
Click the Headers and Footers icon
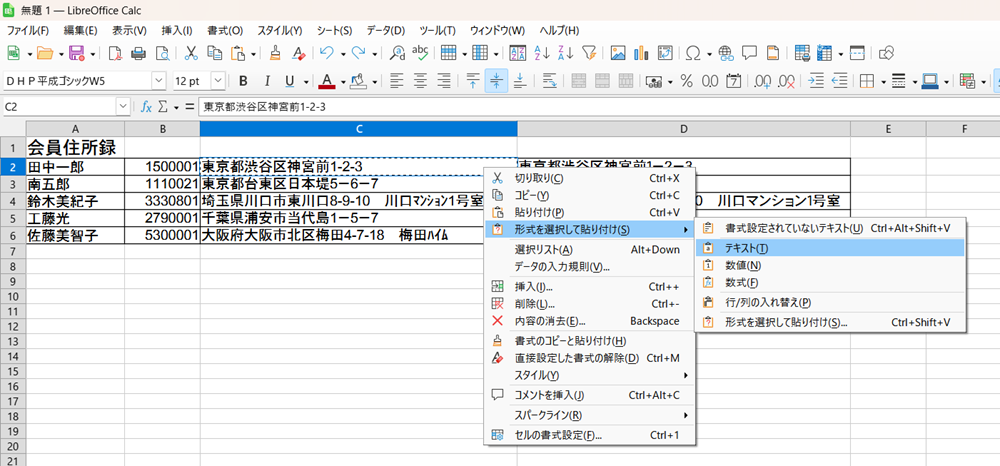[x=773, y=54]
